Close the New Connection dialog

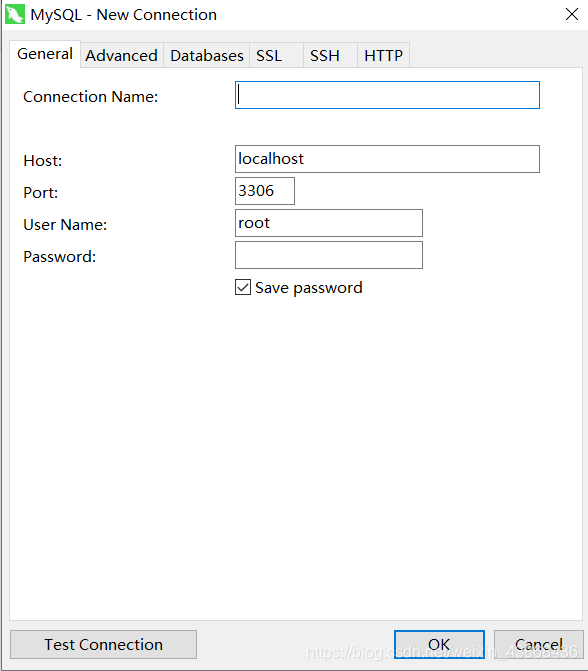pyautogui.click(x=572, y=14)
